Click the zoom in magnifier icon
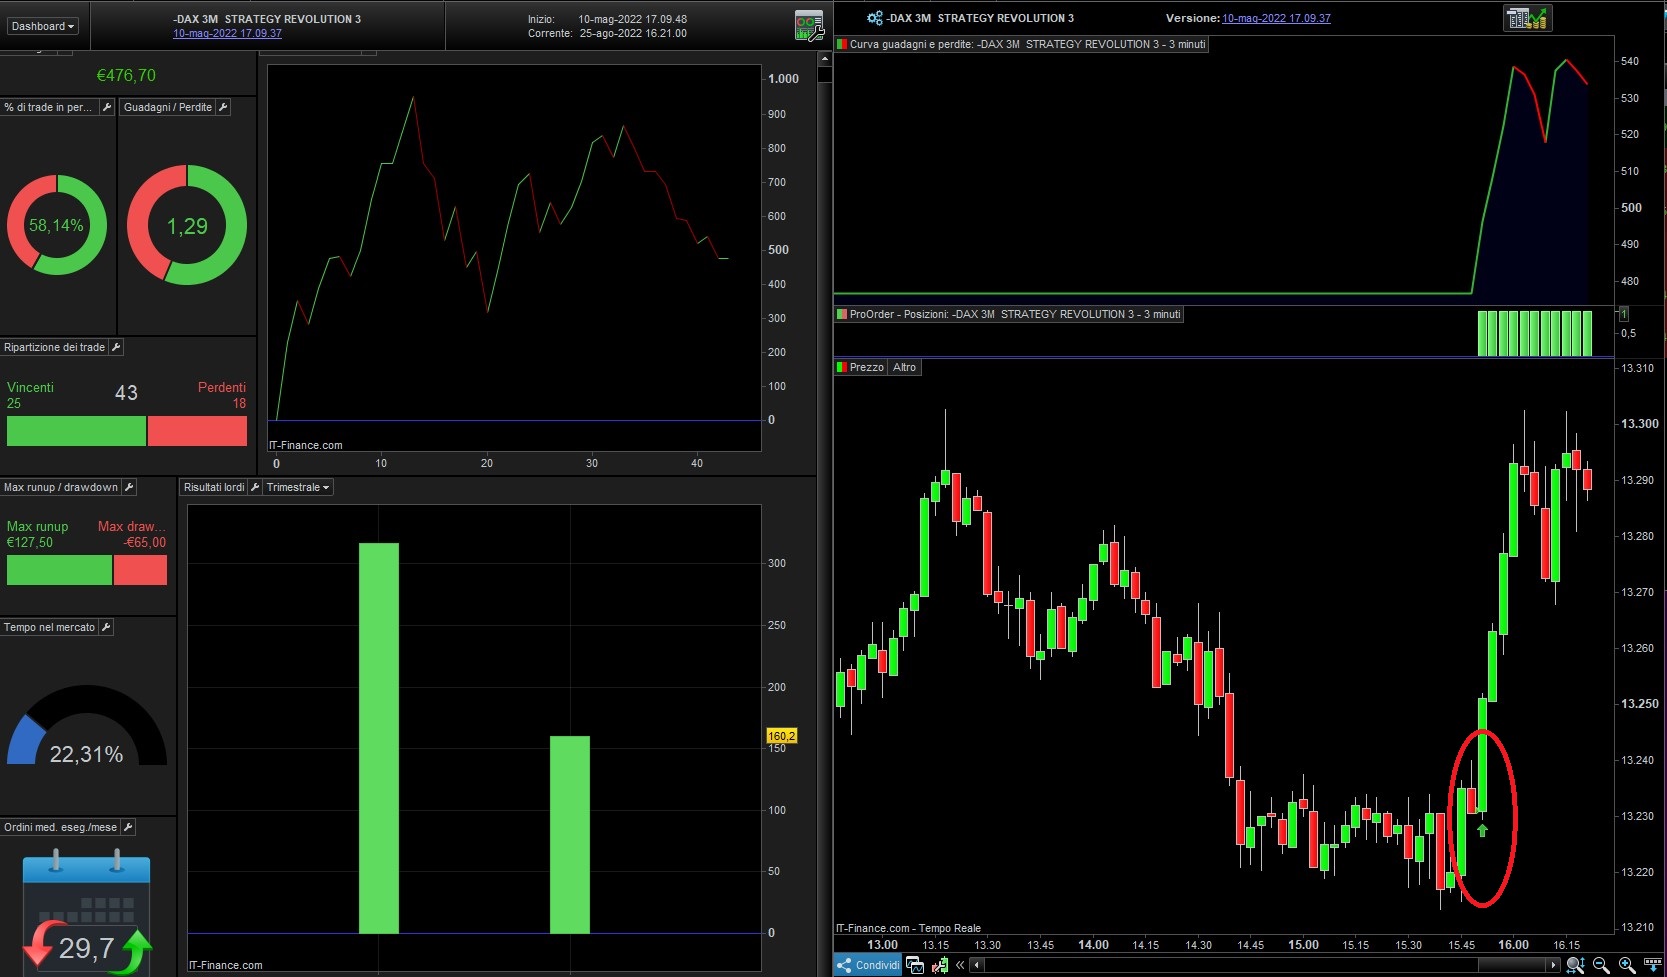This screenshot has width=1667, height=977. [x=1627, y=965]
